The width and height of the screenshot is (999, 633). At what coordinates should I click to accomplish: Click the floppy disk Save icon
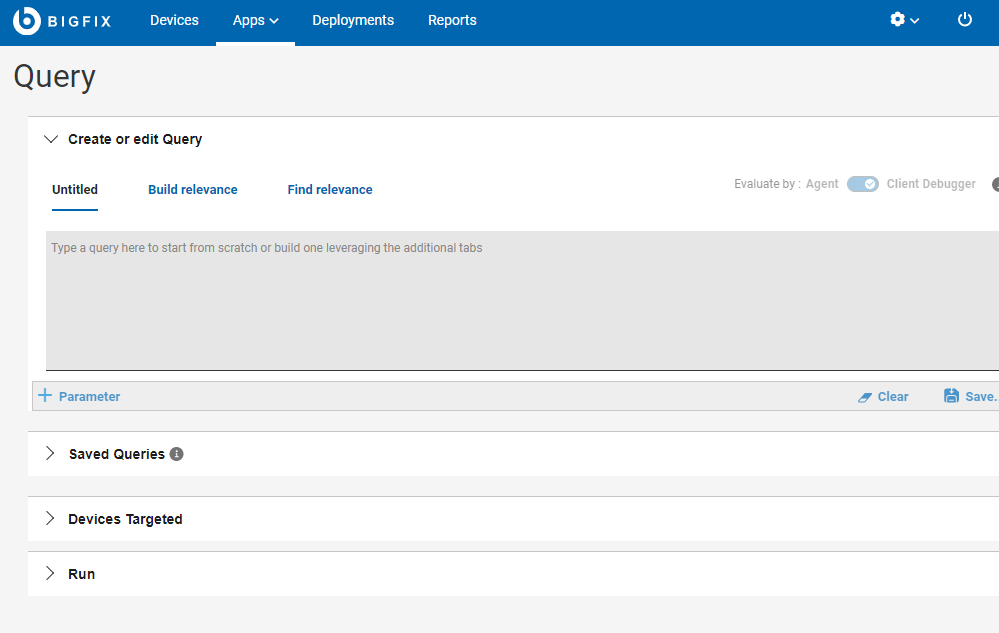(x=952, y=396)
